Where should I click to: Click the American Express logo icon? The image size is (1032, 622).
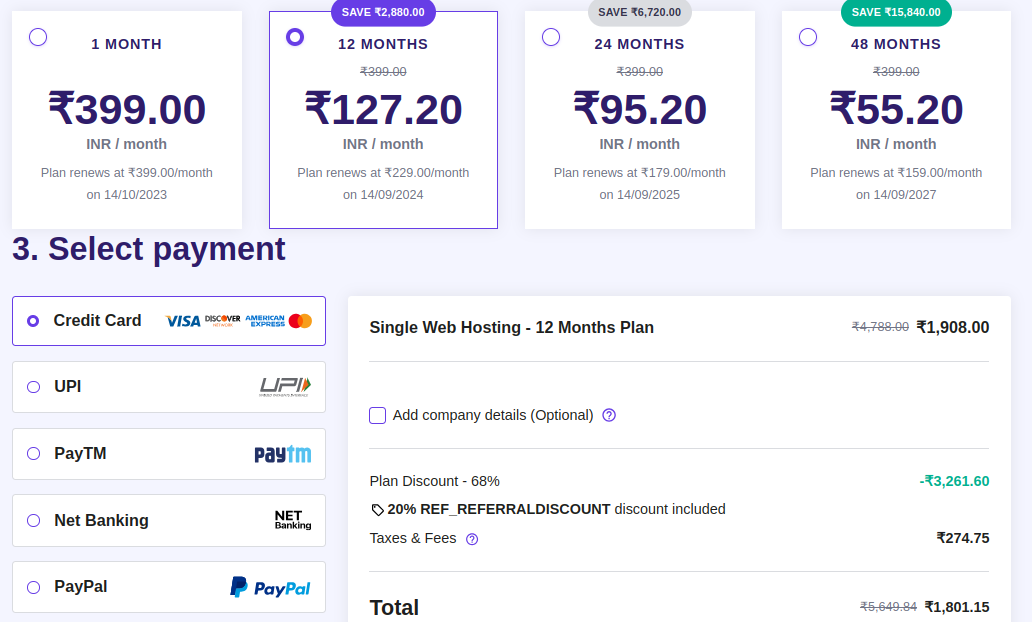(265, 321)
